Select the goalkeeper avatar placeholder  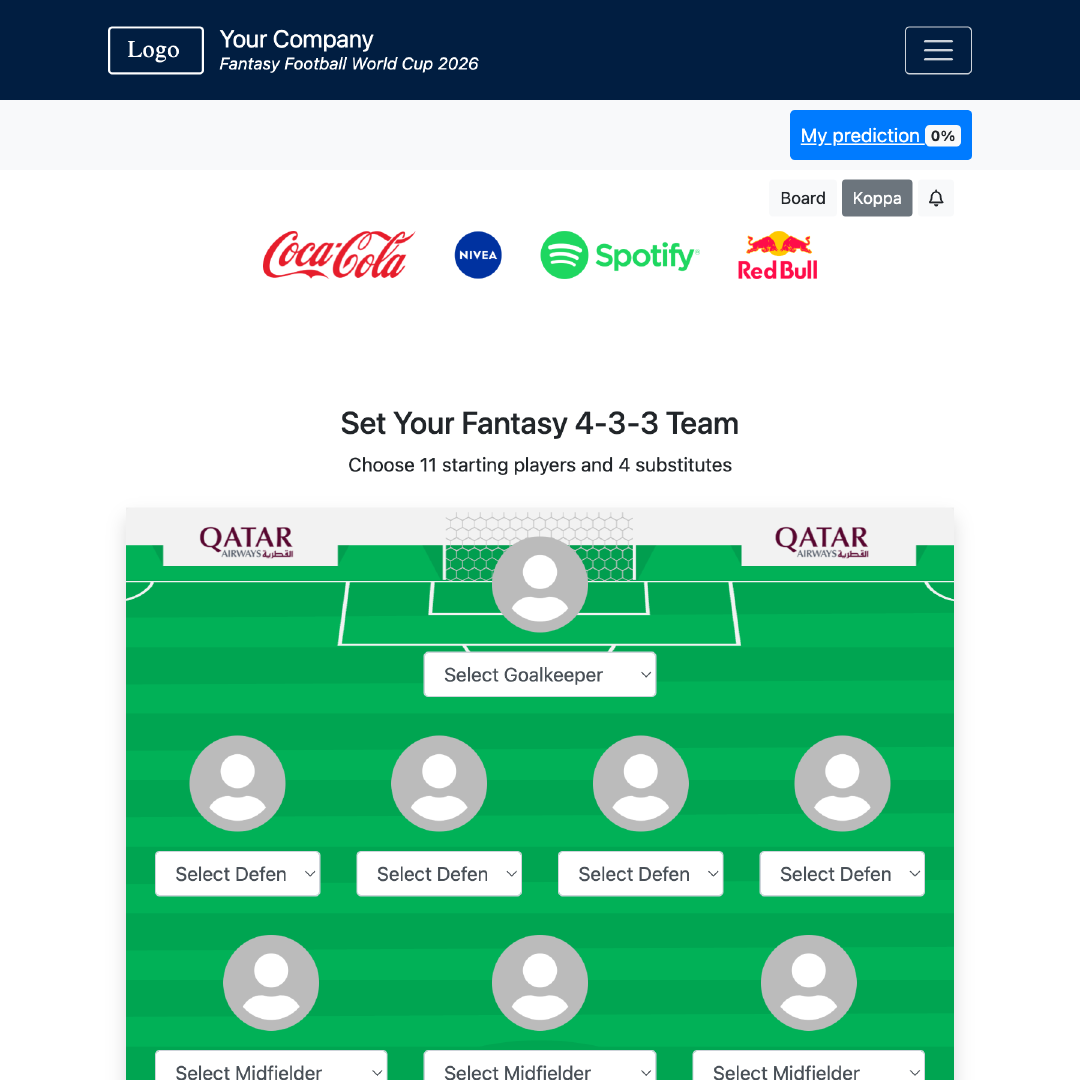540,583
